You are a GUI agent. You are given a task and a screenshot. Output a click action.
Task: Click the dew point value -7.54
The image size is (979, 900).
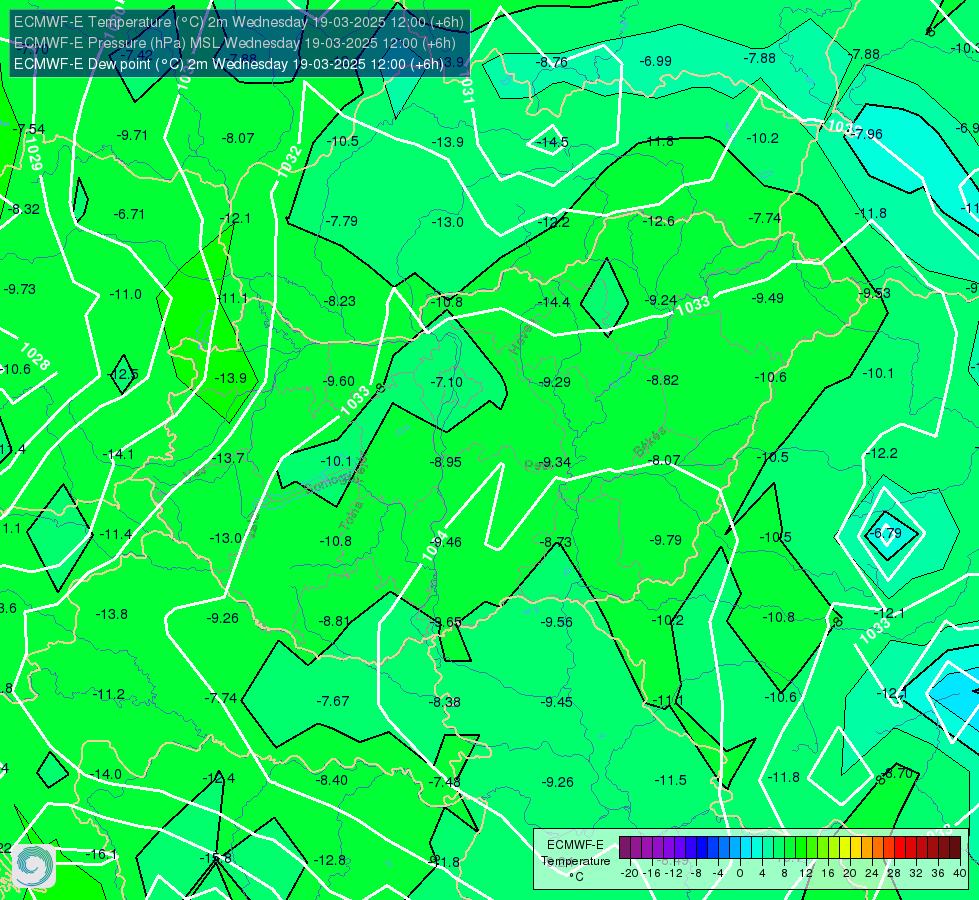click(30, 129)
